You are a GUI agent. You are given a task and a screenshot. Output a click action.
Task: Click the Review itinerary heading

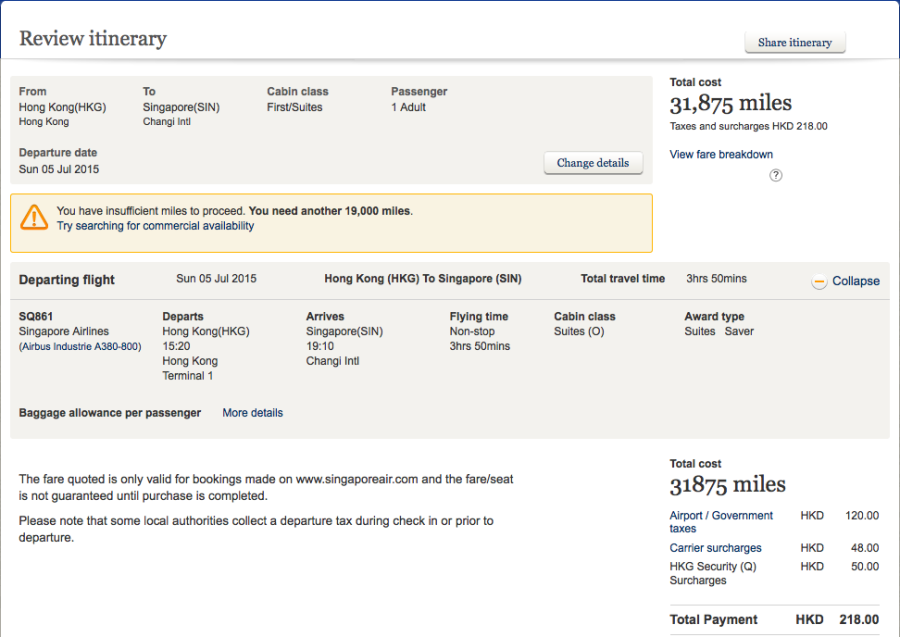[93, 39]
